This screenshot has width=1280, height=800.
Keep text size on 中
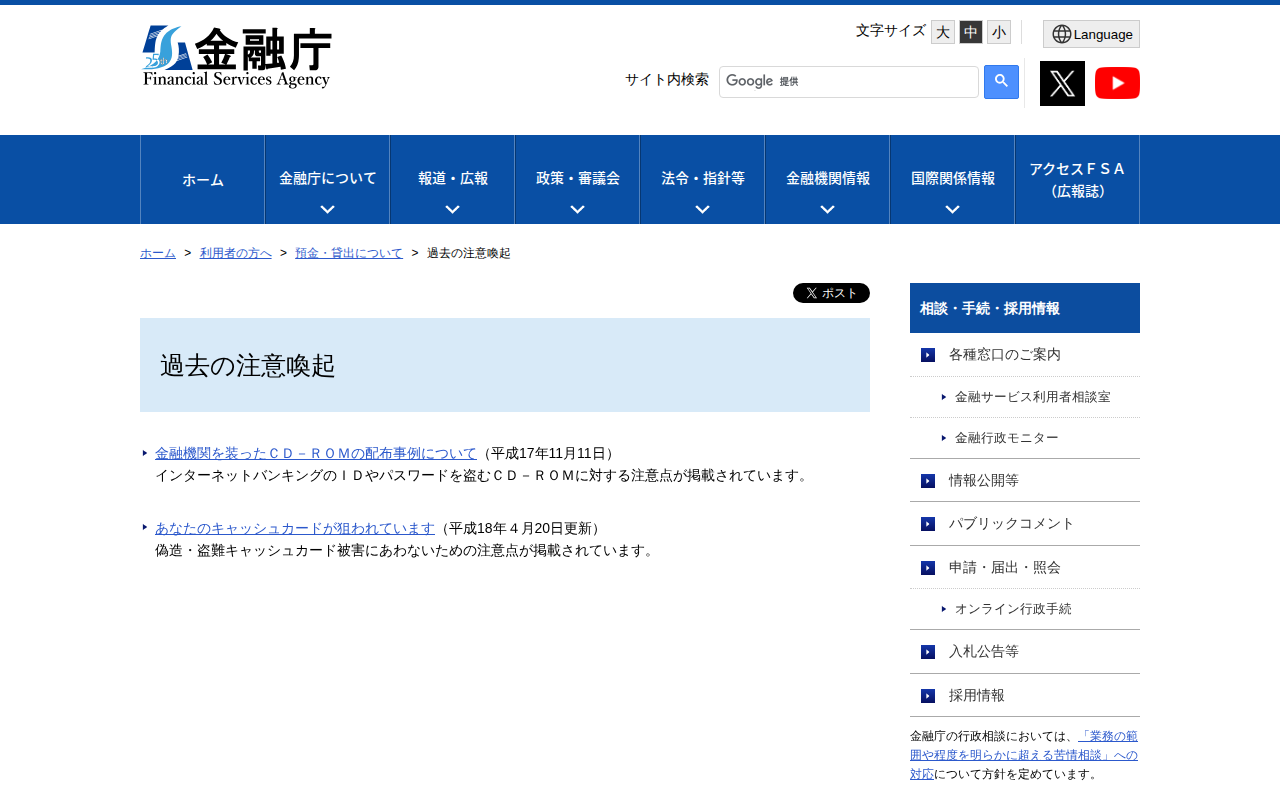click(969, 31)
